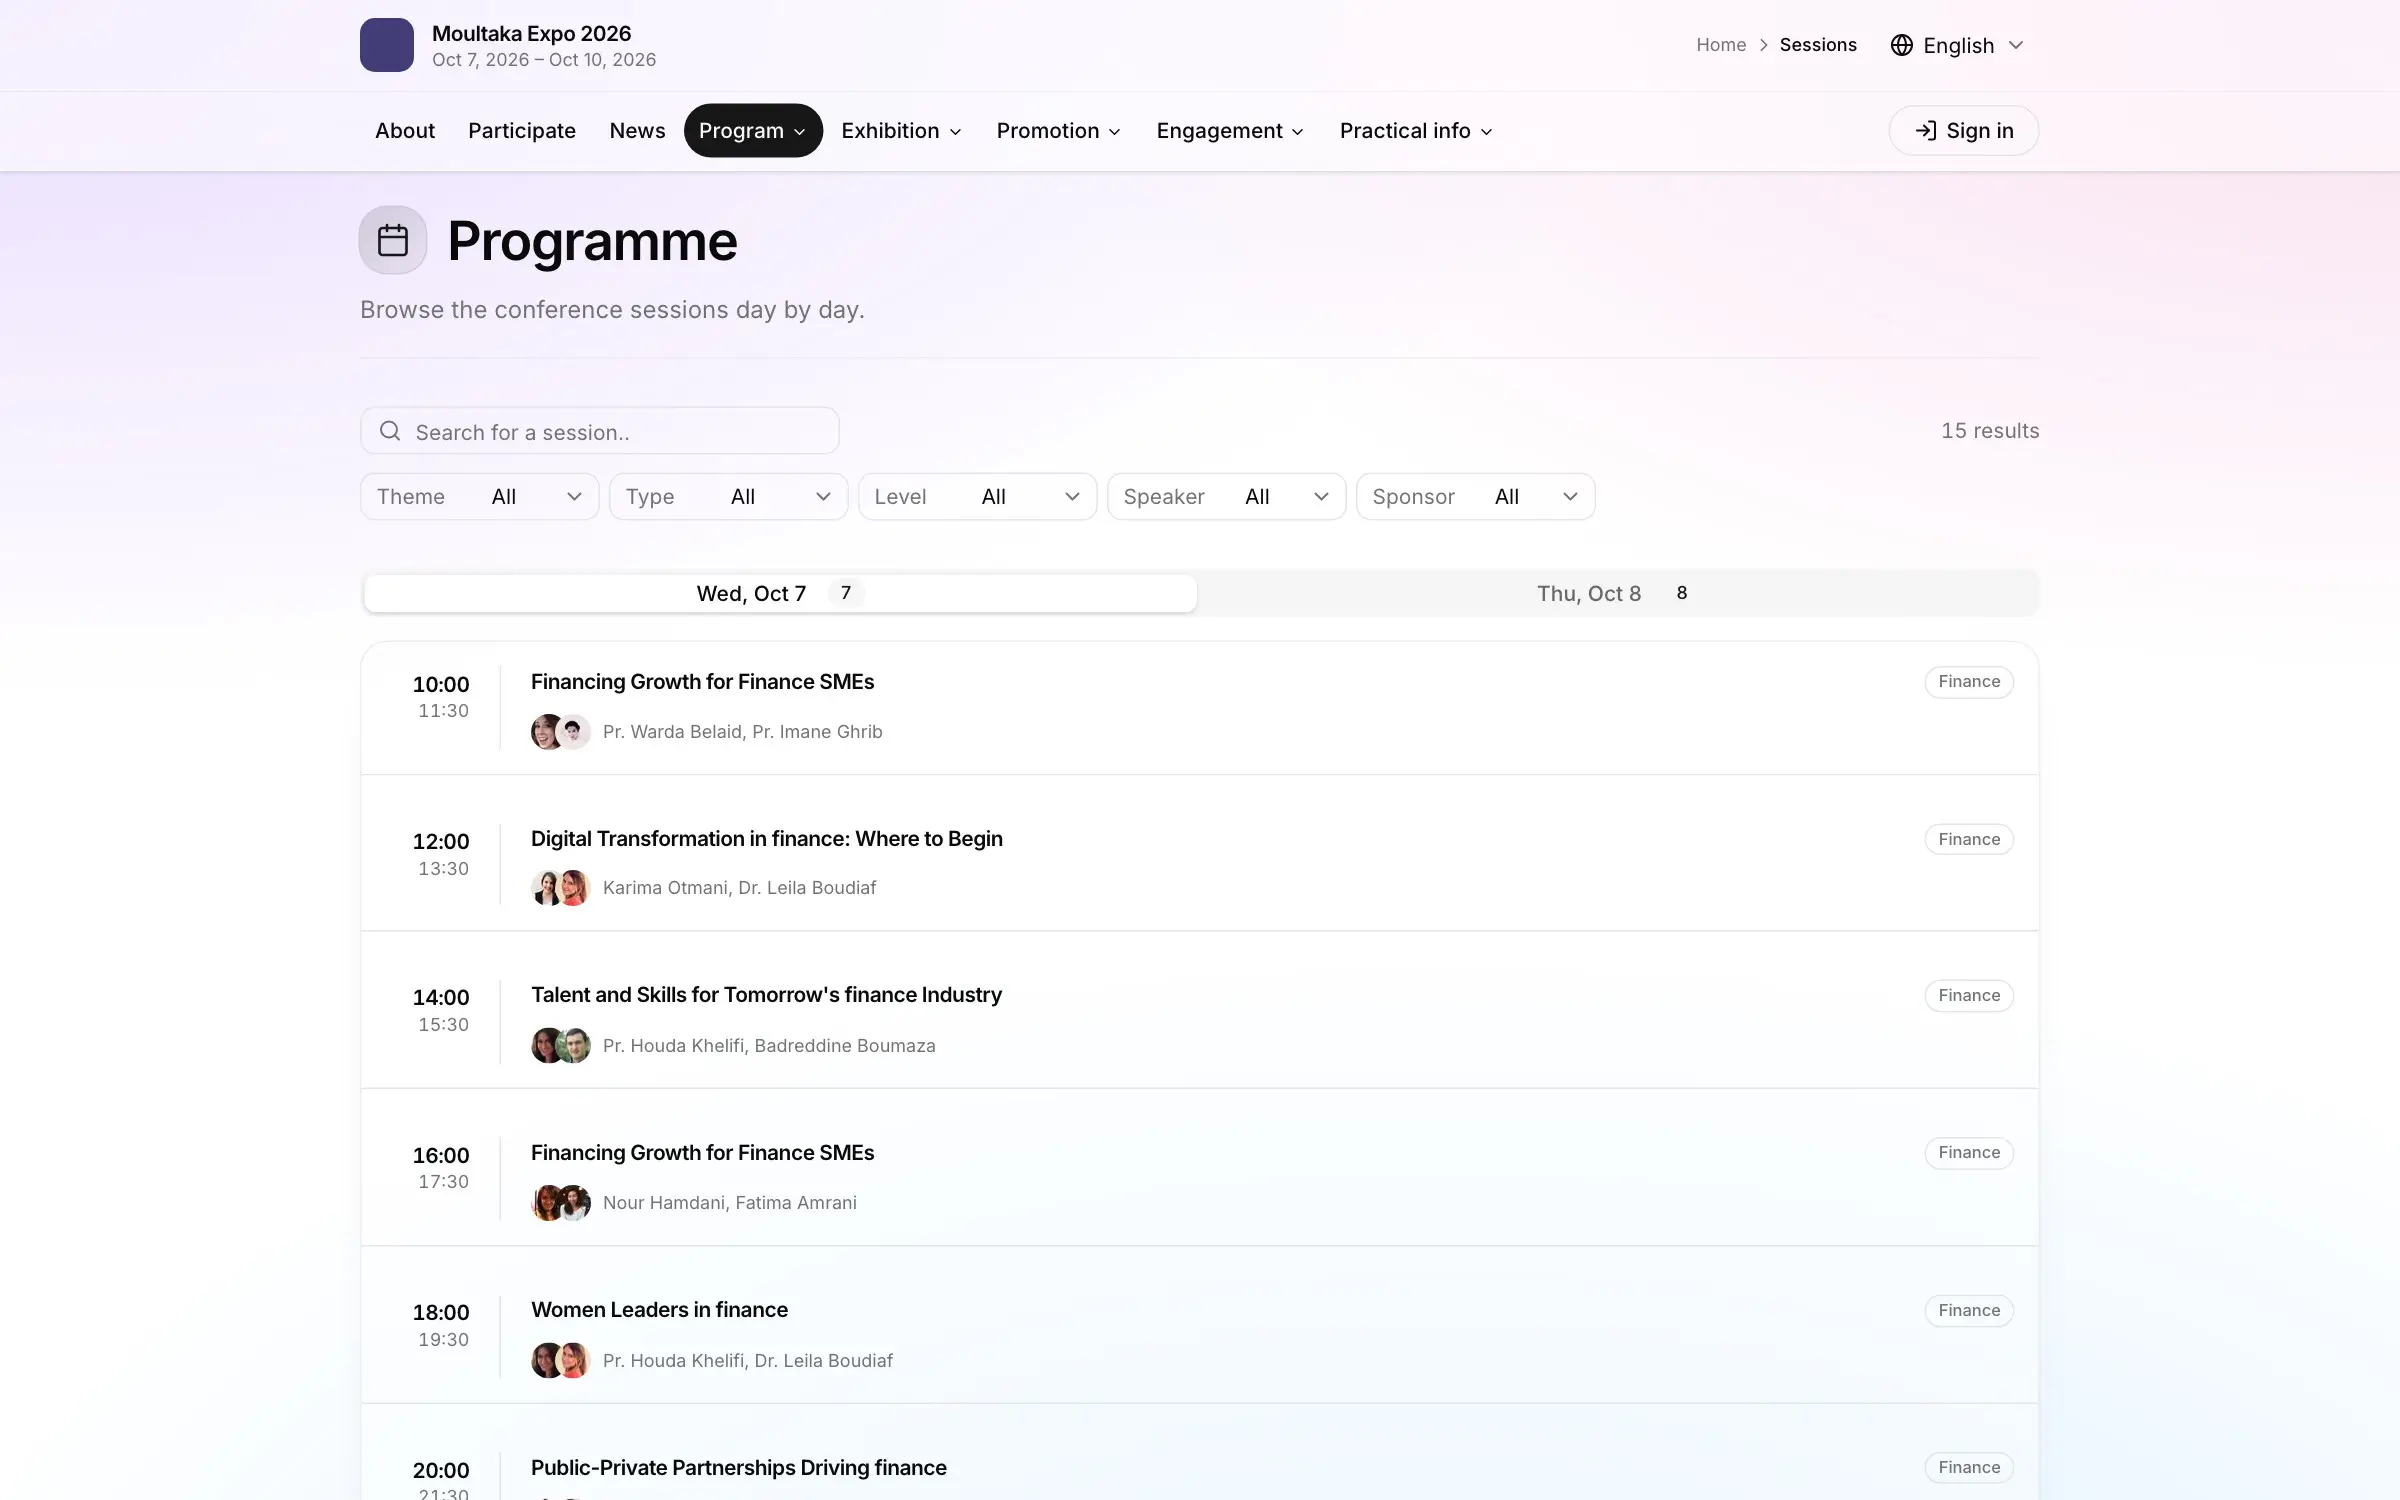The height and width of the screenshot is (1500, 2400).
Task: Click the speaker names Pr. Houda Khelifi, Badreddine Boumaza
Action: pos(769,1046)
